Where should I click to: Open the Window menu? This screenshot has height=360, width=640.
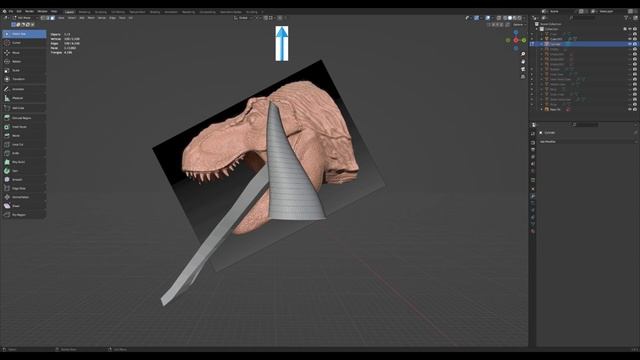(x=42, y=11)
